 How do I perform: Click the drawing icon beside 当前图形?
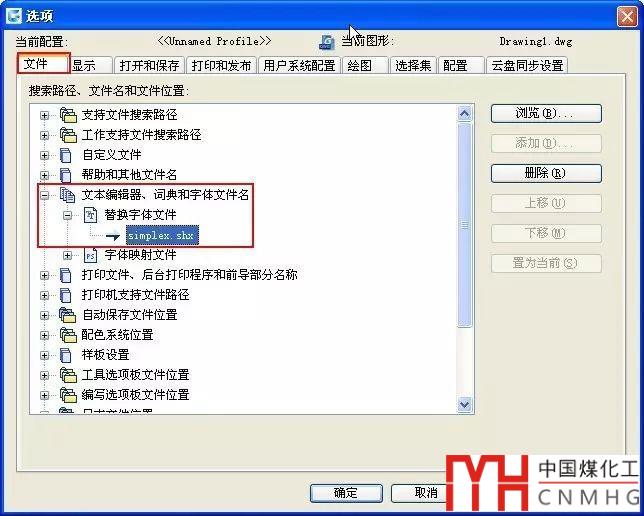pyautogui.click(x=327, y=42)
